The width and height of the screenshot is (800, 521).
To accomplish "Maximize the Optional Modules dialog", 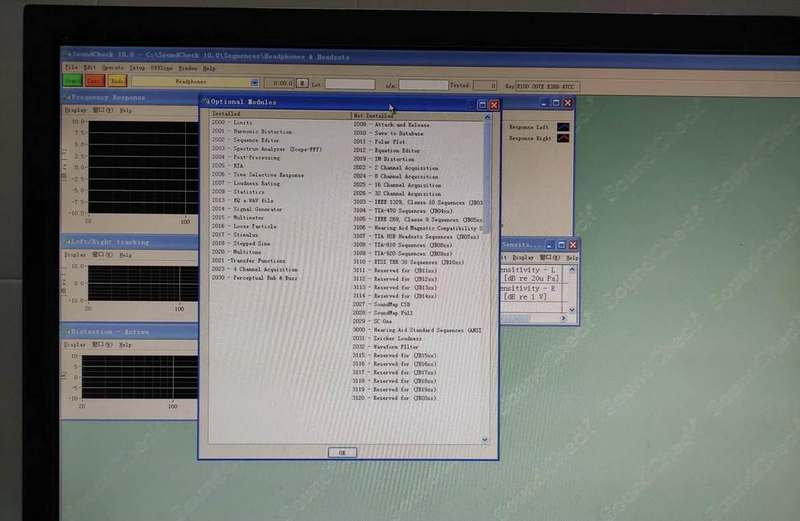I will pyautogui.click(x=482, y=105).
